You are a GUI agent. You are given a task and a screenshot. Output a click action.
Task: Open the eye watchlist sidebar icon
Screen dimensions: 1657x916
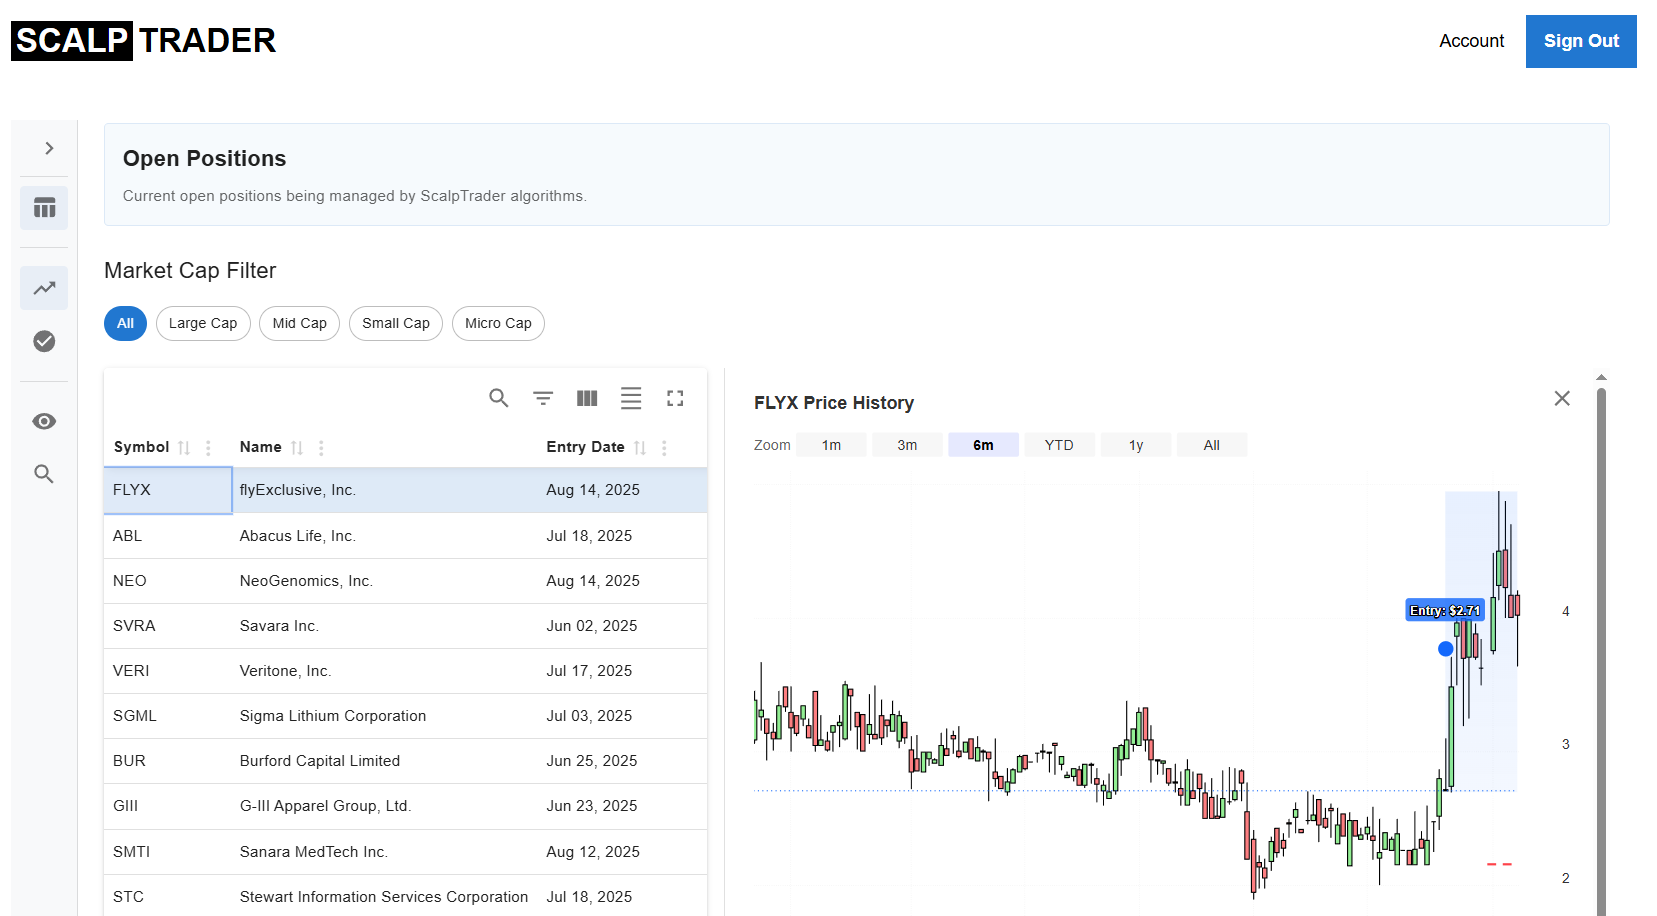(x=44, y=421)
